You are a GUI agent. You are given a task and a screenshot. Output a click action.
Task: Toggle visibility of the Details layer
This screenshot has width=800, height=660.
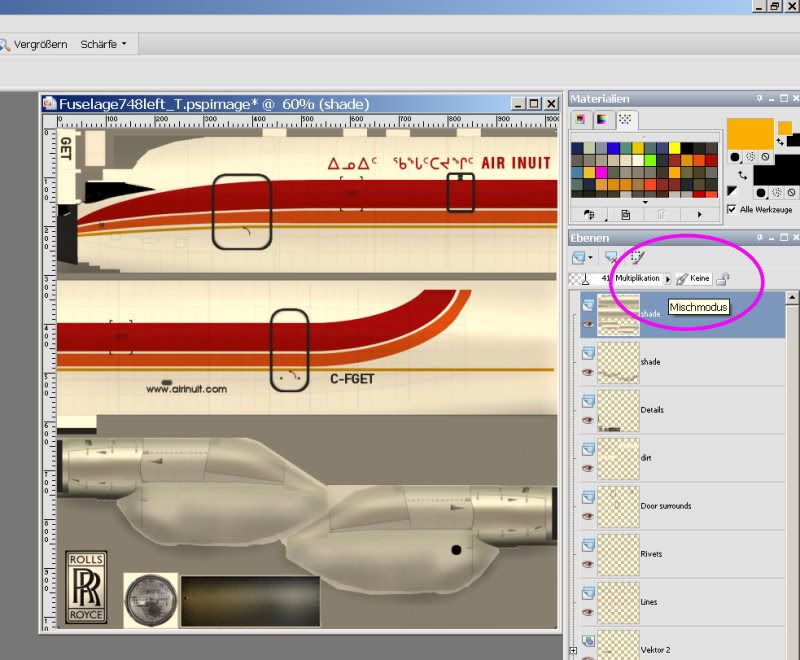coord(588,420)
